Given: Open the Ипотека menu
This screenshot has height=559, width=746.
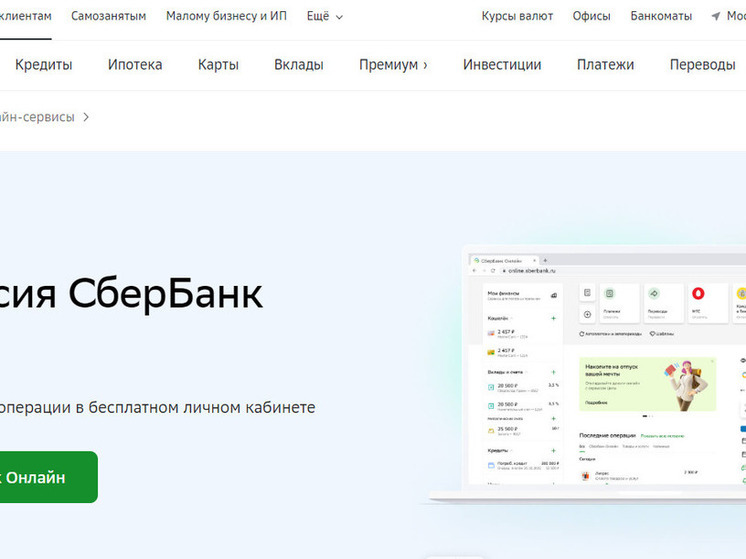Looking at the screenshot, I should point(135,64).
